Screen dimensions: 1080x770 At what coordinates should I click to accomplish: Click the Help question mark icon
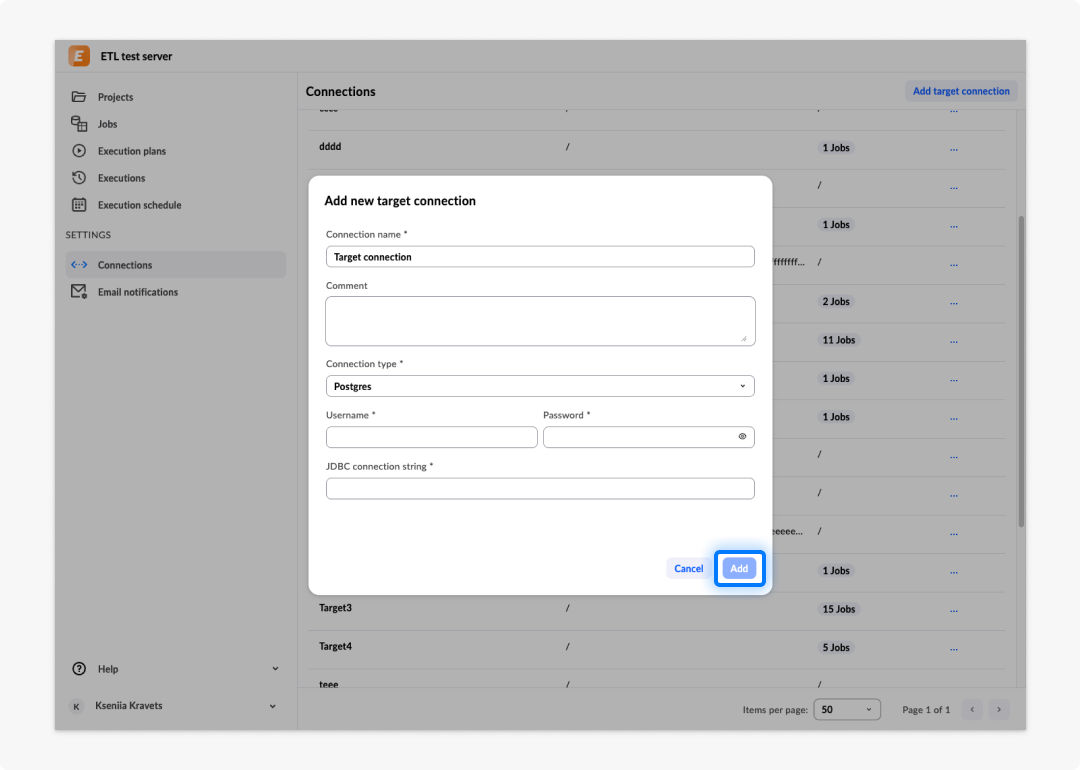(79, 669)
